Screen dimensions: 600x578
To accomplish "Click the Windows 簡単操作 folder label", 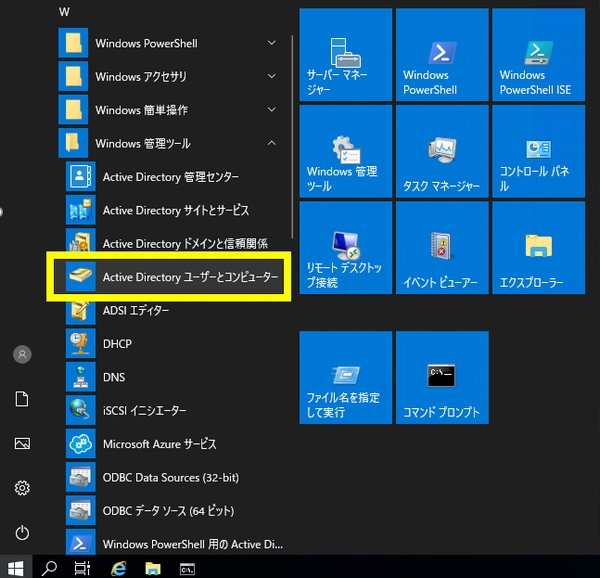I will click(x=142, y=110).
